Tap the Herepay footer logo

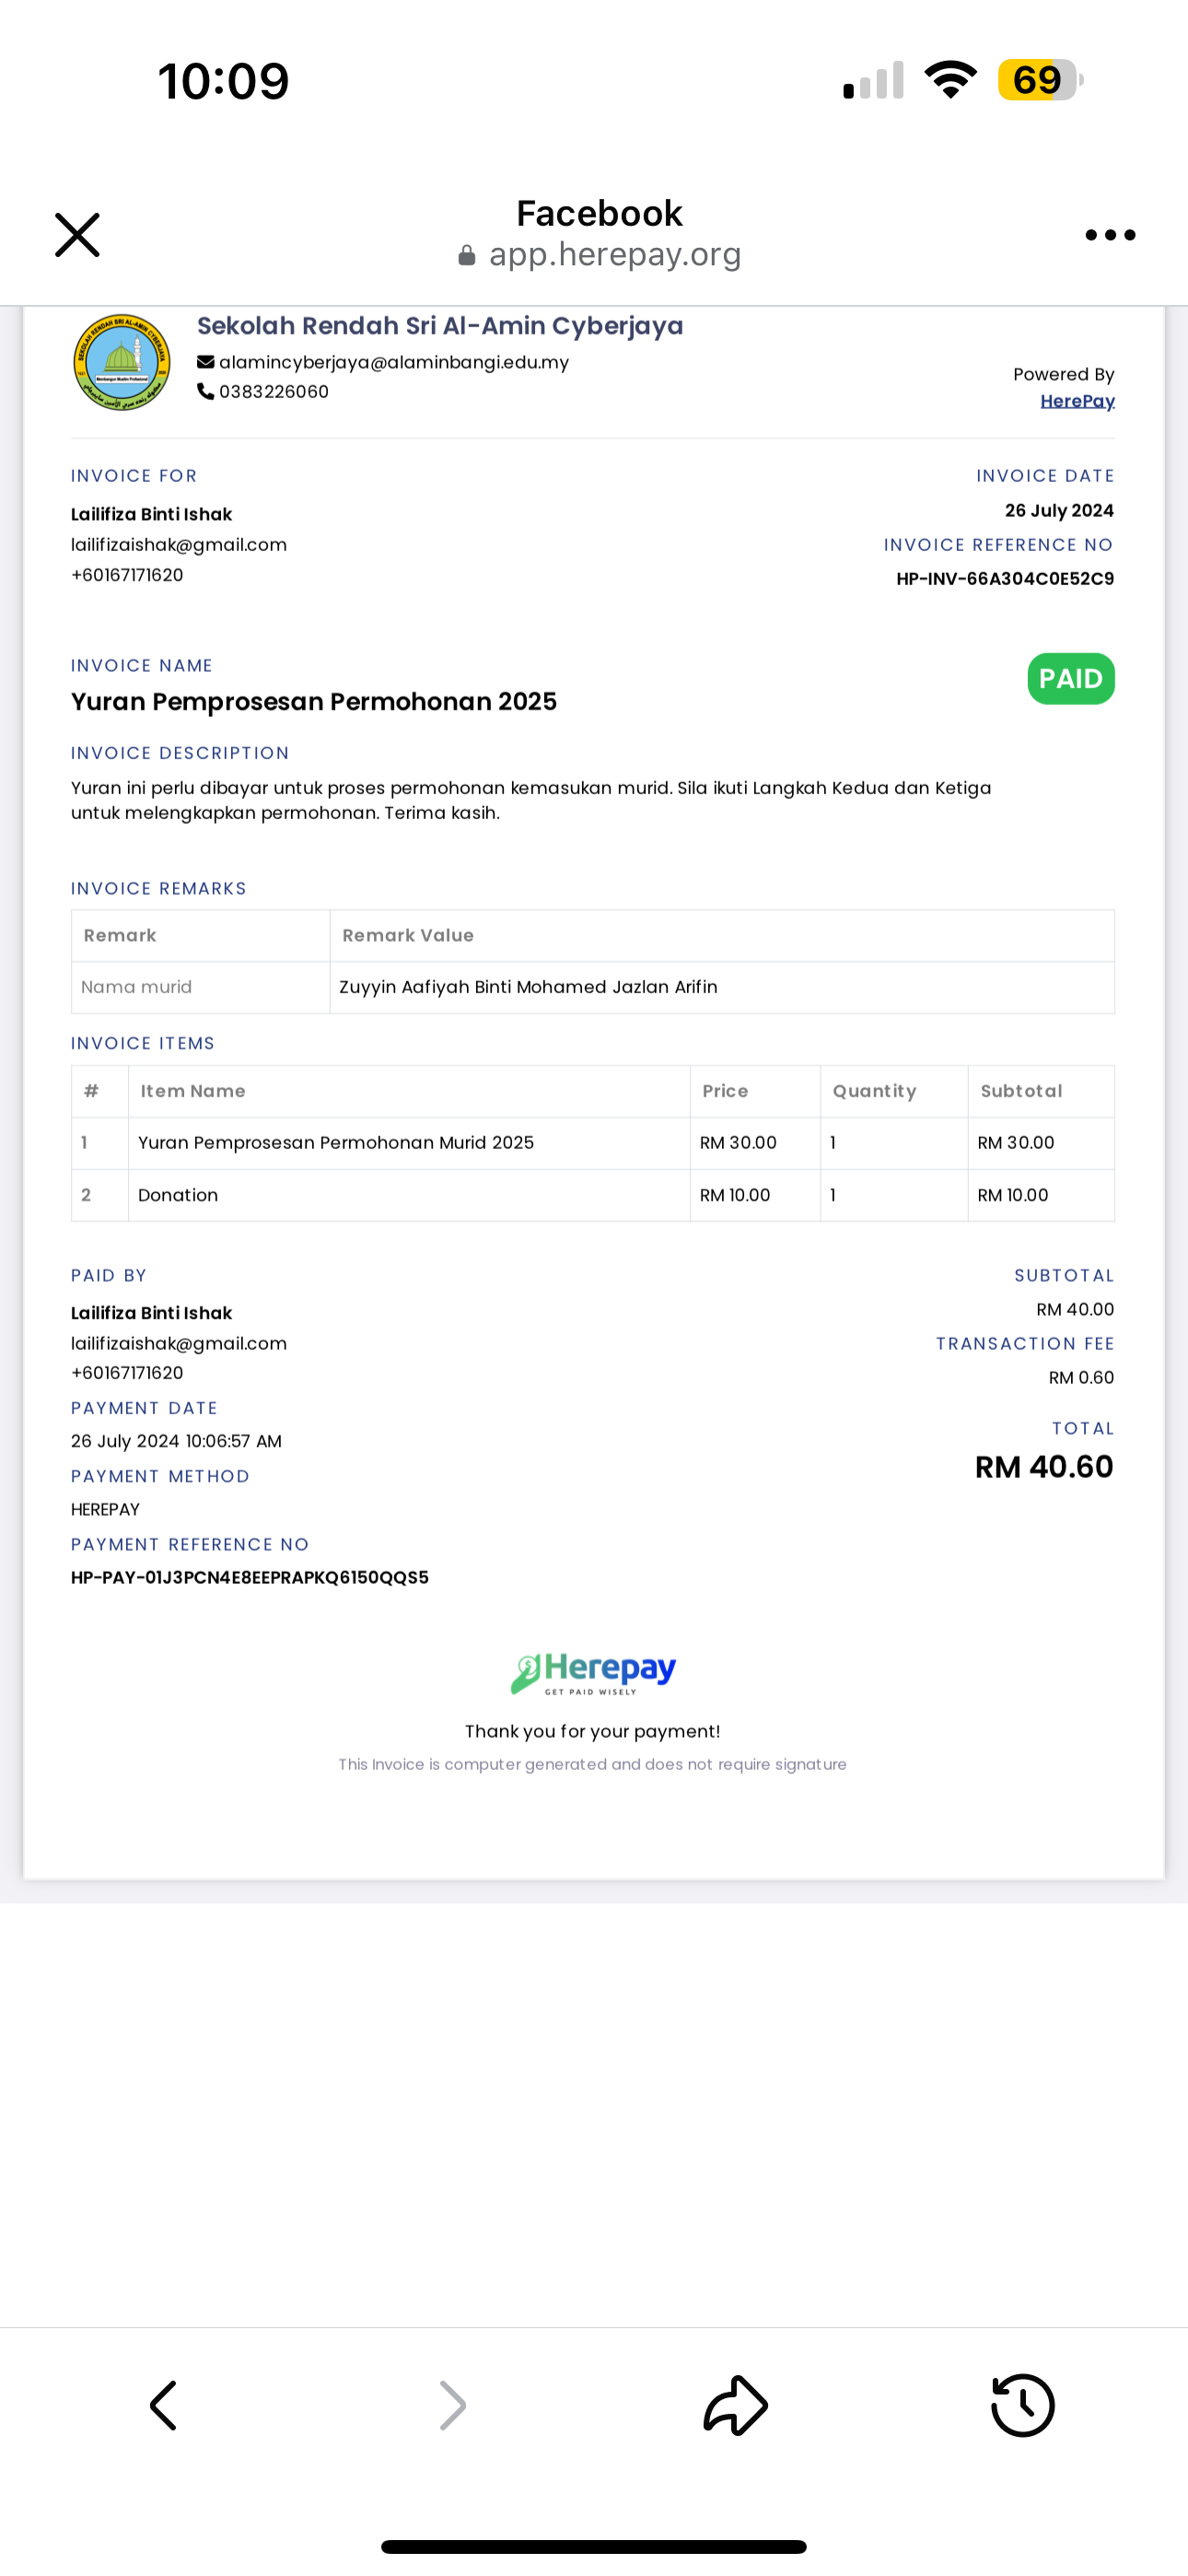click(593, 1673)
